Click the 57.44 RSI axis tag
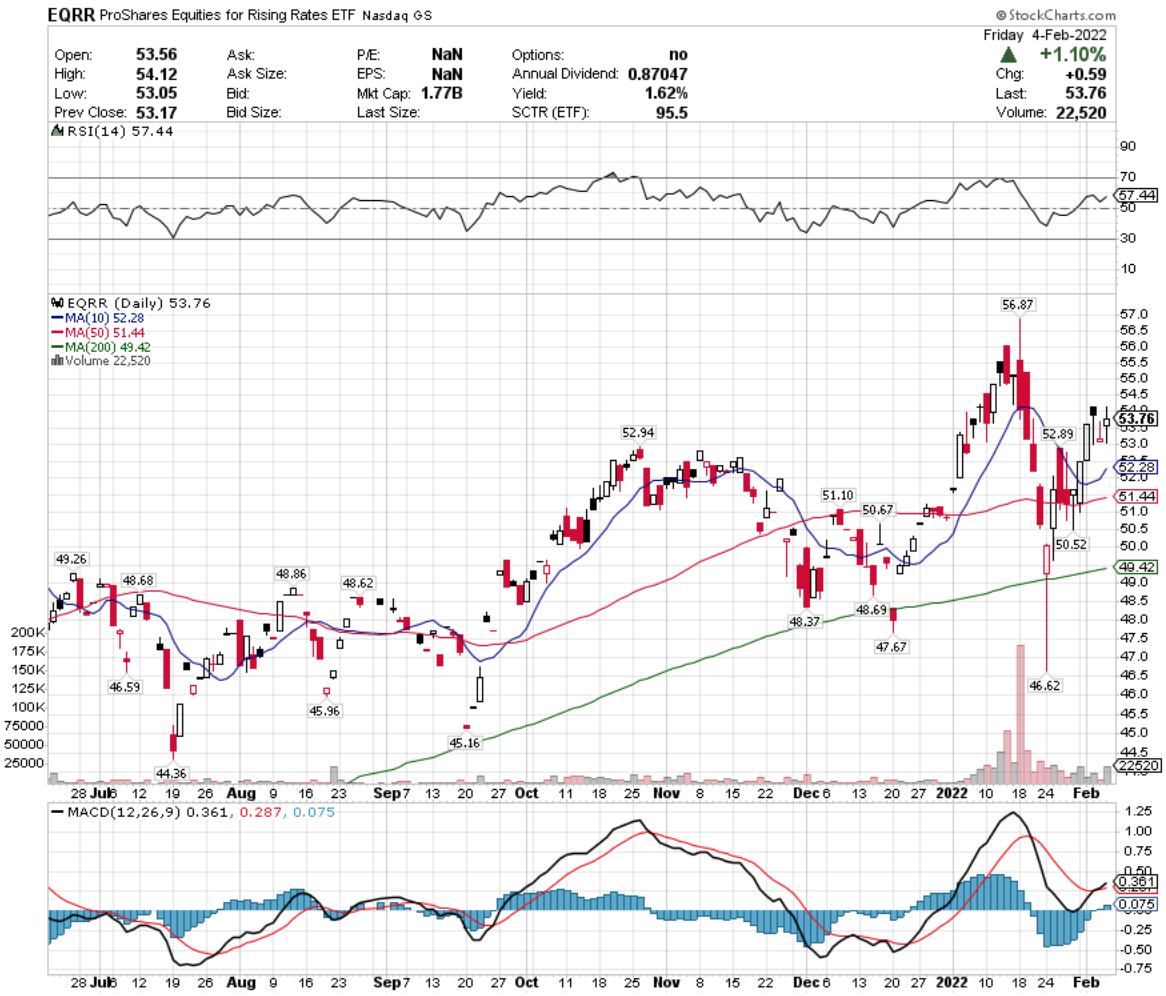Image resolution: width=1166 pixels, height=996 pixels. click(x=1136, y=195)
